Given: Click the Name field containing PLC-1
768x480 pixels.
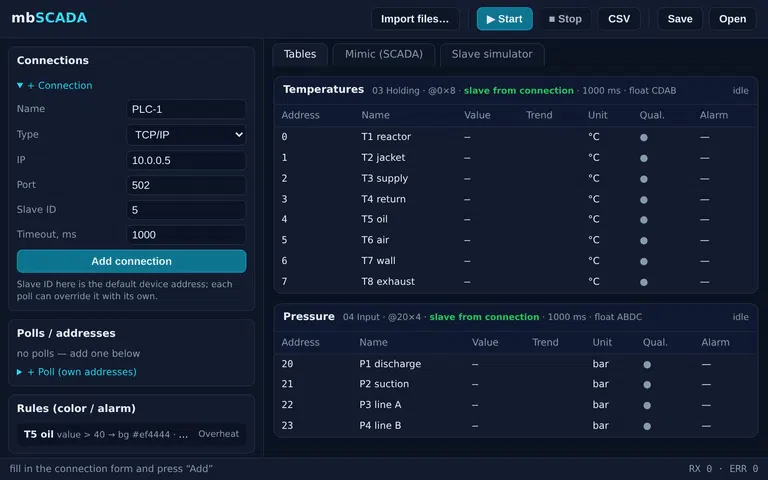Looking at the screenshot, I should coord(186,109).
